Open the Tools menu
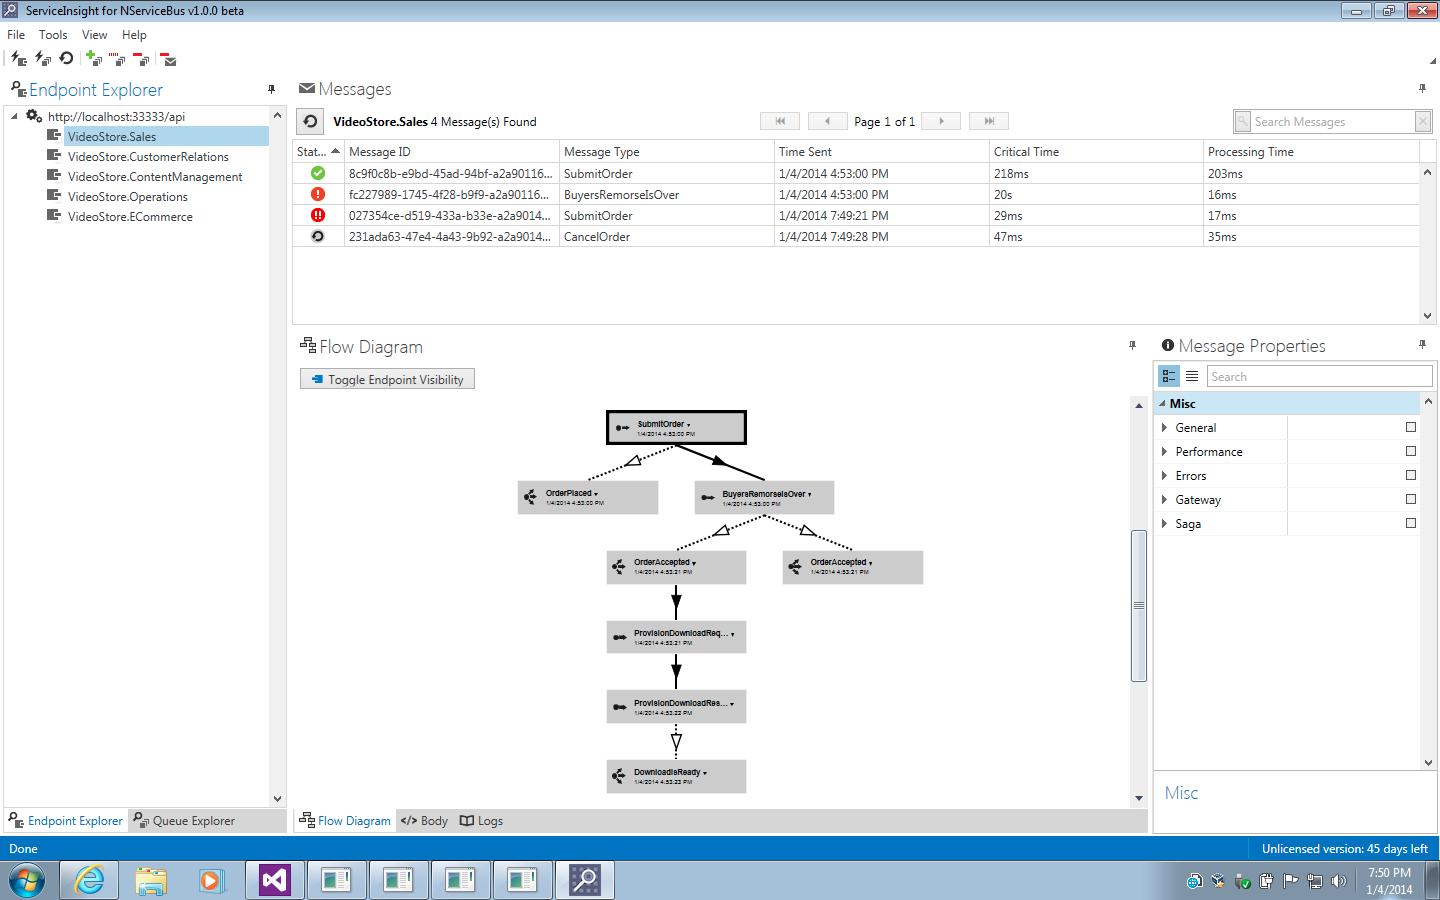The height and width of the screenshot is (900, 1440). pyautogui.click(x=53, y=34)
